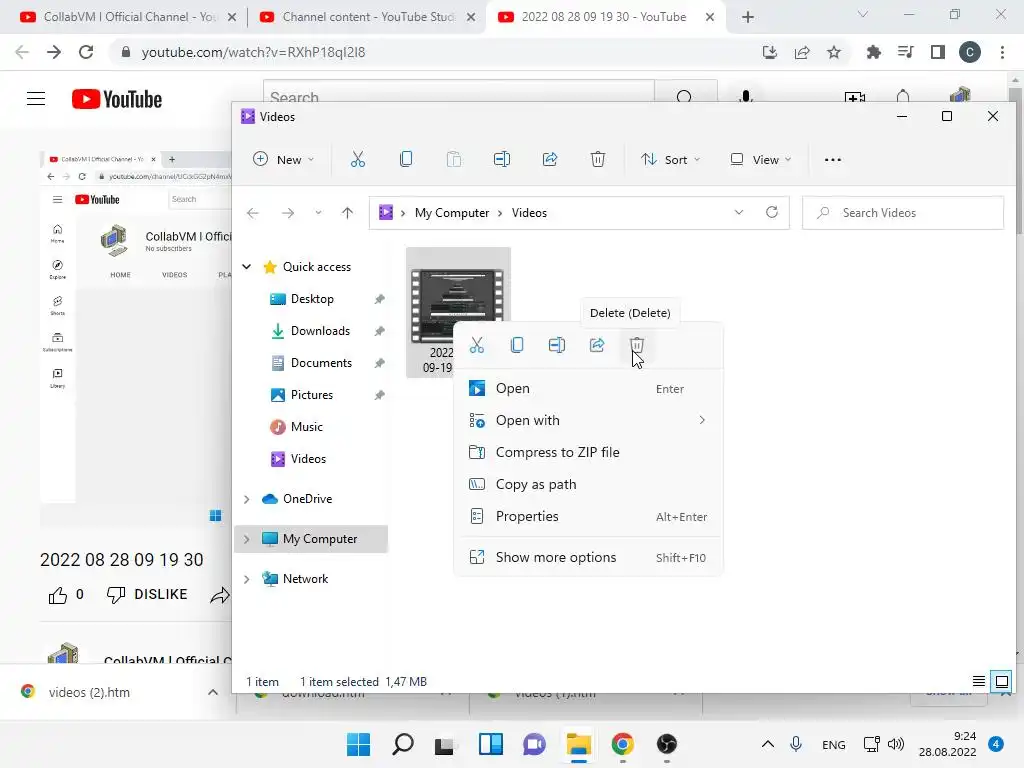This screenshot has height=768, width=1024.
Task: Switch to CollabVM Official Channel tab
Action: 128,17
